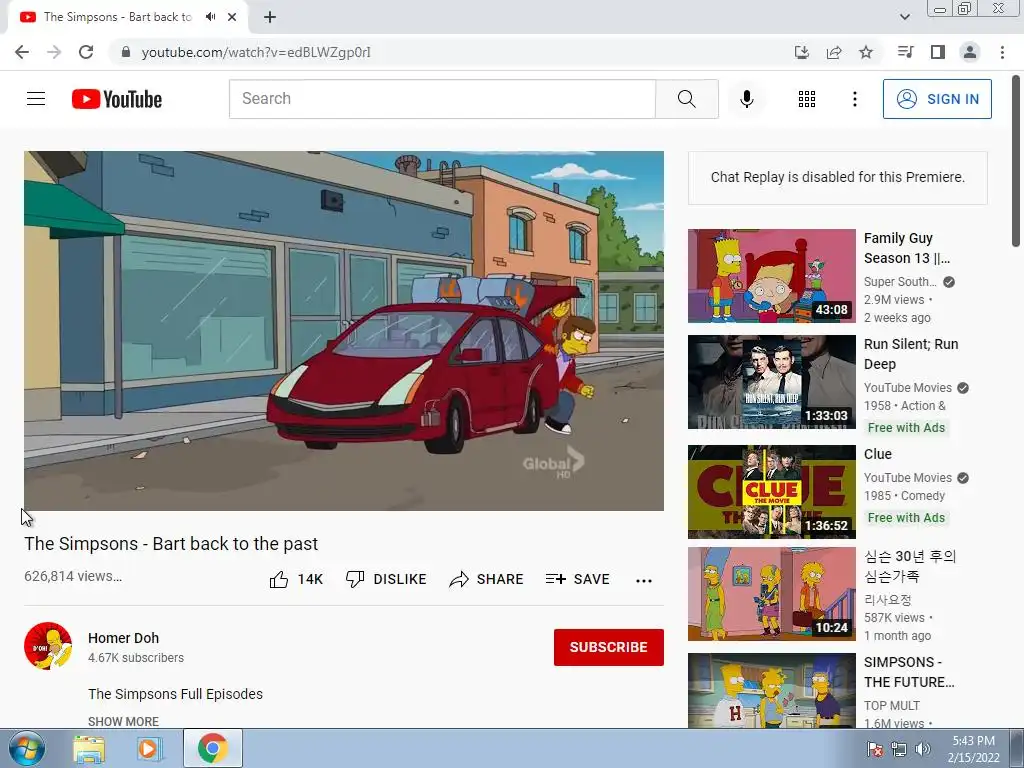Open the Korean Simpsons 10:24 video thumbnail
The height and width of the screenshot is (768, 1024).
click(x=771, y=594)
